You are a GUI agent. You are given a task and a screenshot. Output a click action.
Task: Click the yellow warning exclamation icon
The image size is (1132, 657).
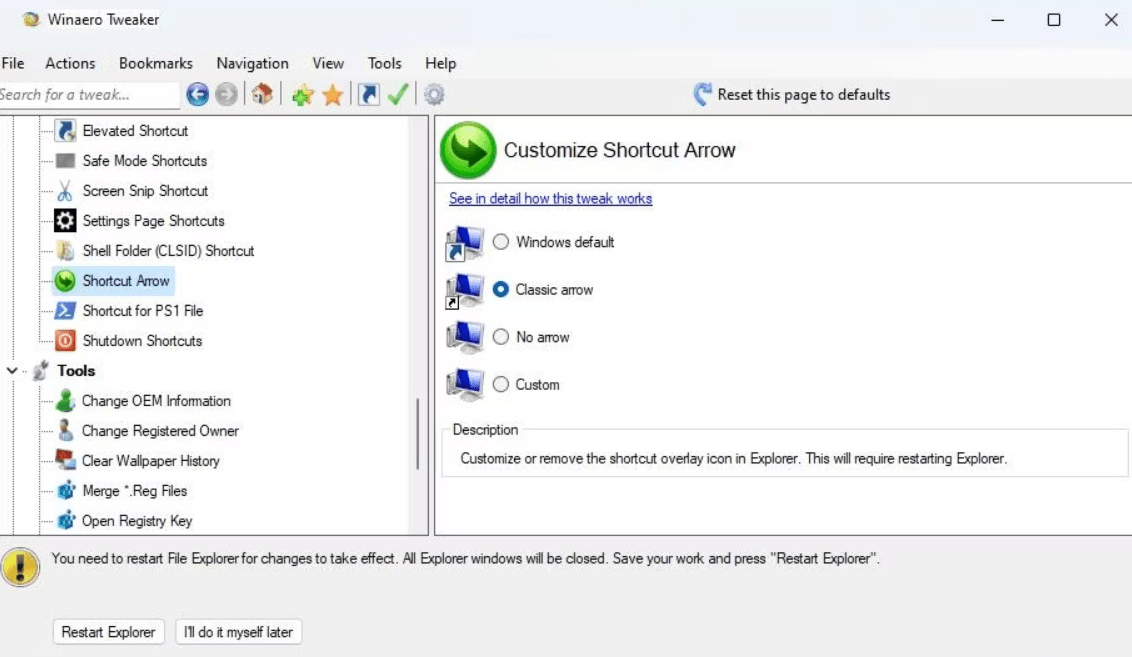(20, 567)
